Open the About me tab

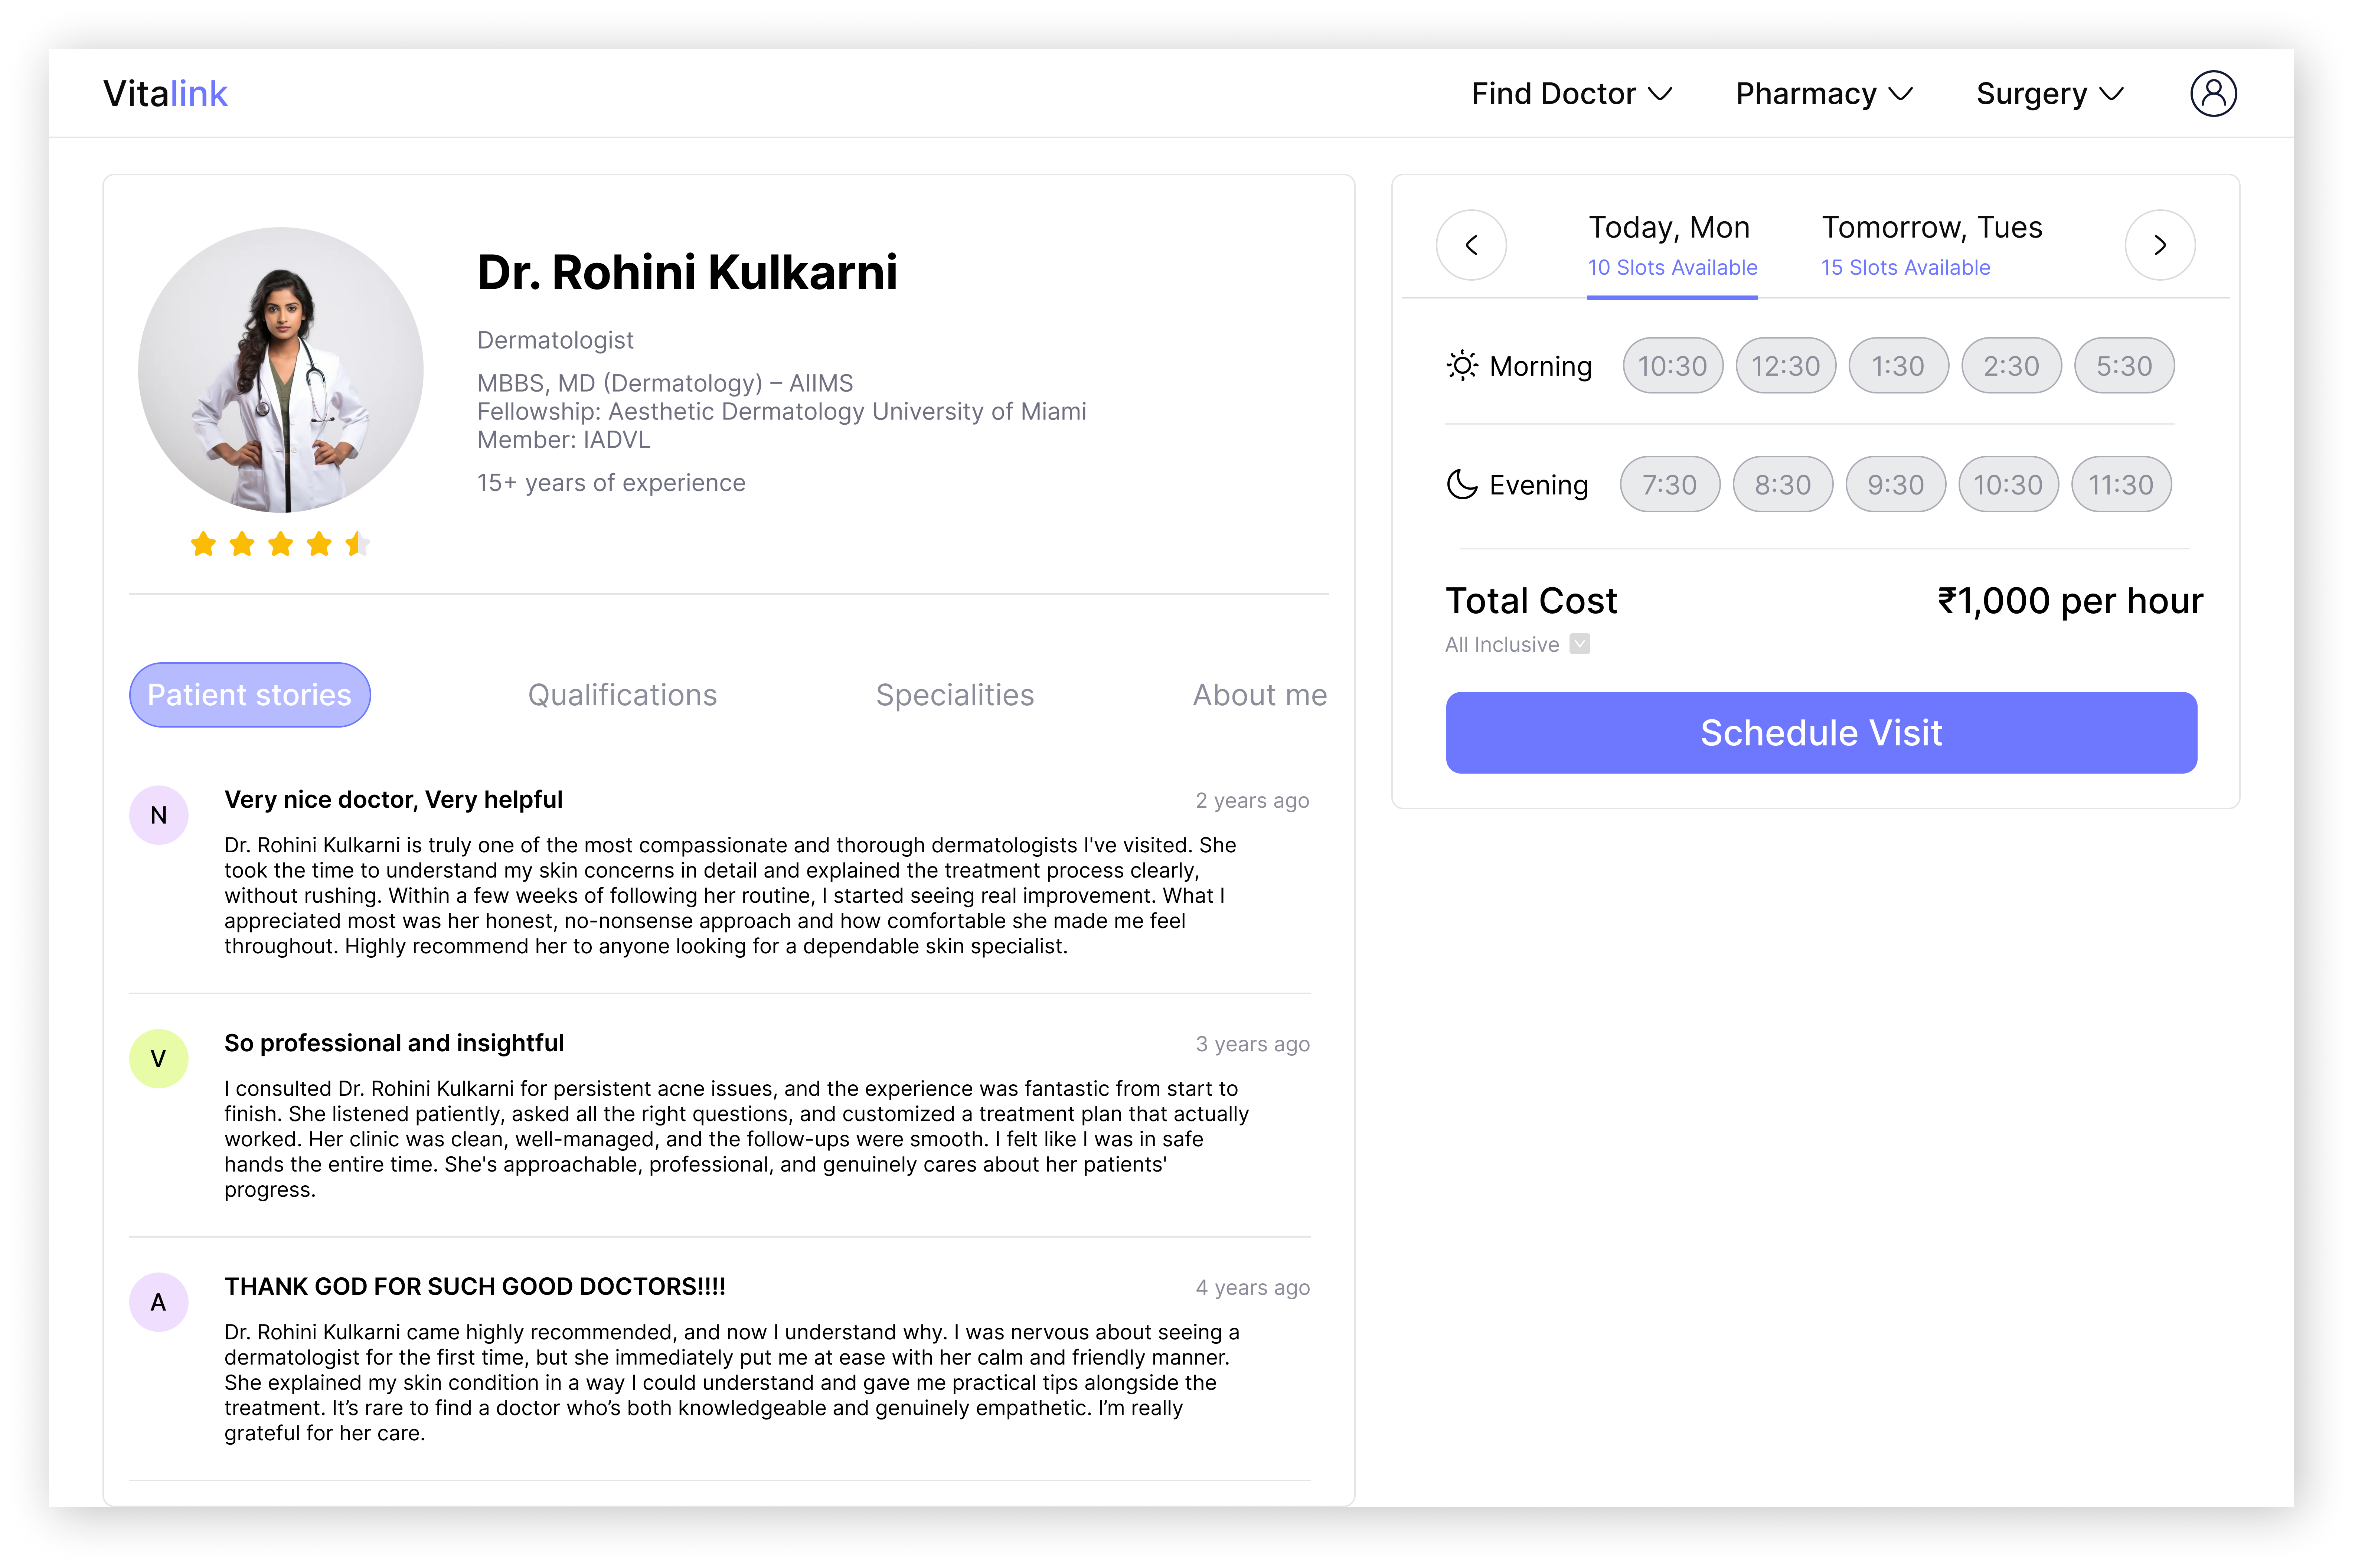tap(1259, 695)
